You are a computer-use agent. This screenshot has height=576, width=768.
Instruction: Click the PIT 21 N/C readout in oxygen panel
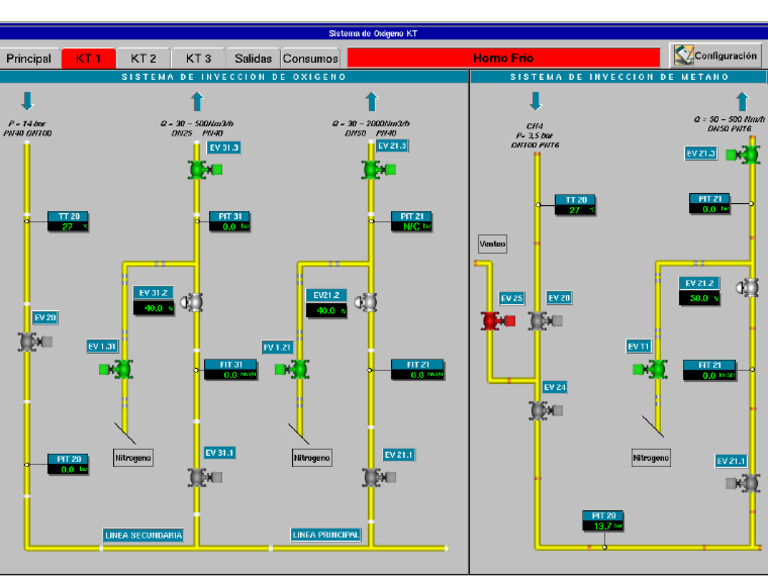(x=411, y=221)
